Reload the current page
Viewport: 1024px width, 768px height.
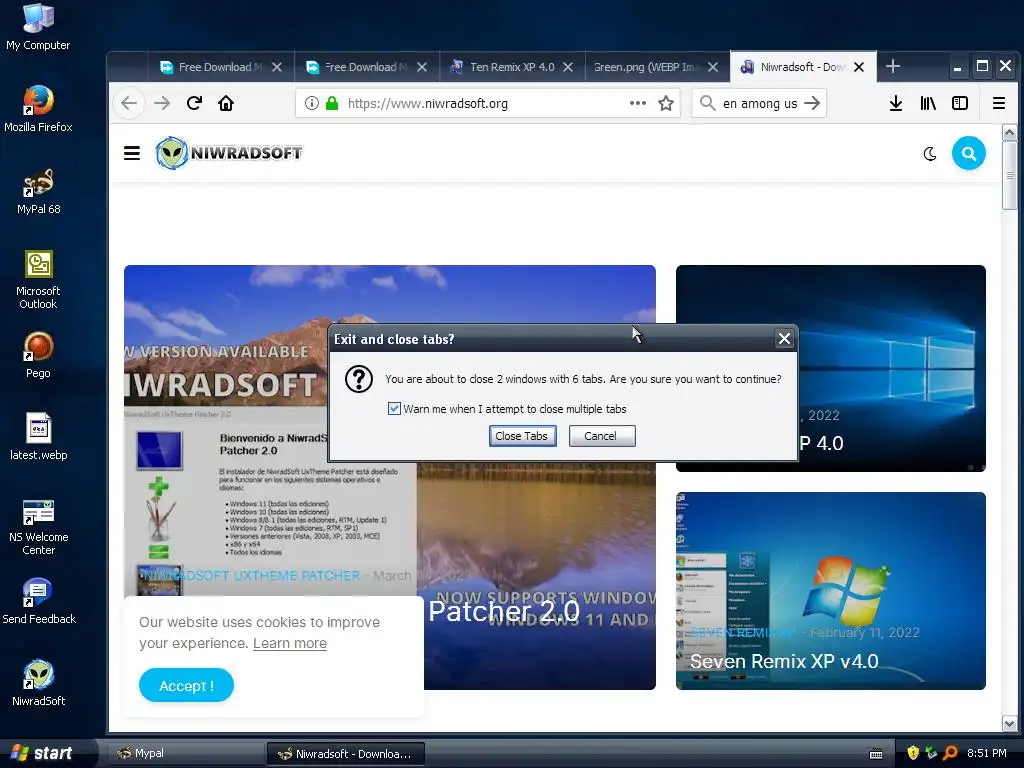point(194,103)
